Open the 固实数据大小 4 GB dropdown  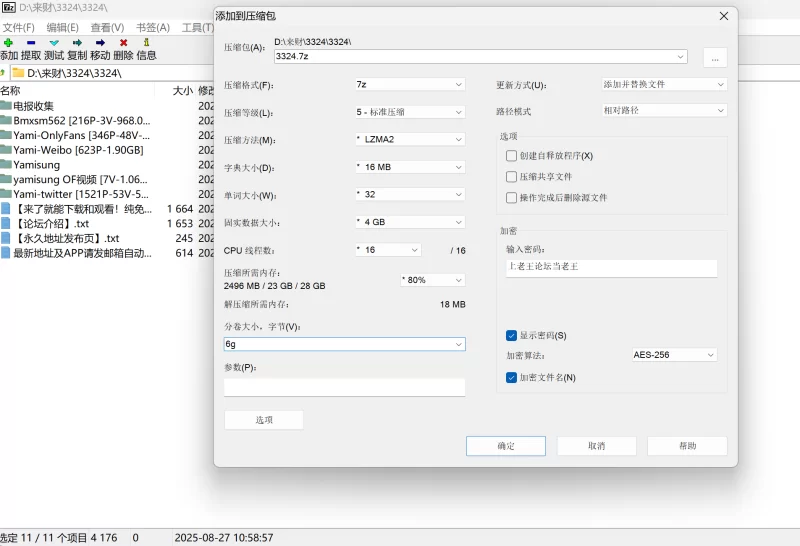click(x=410, y=222)
